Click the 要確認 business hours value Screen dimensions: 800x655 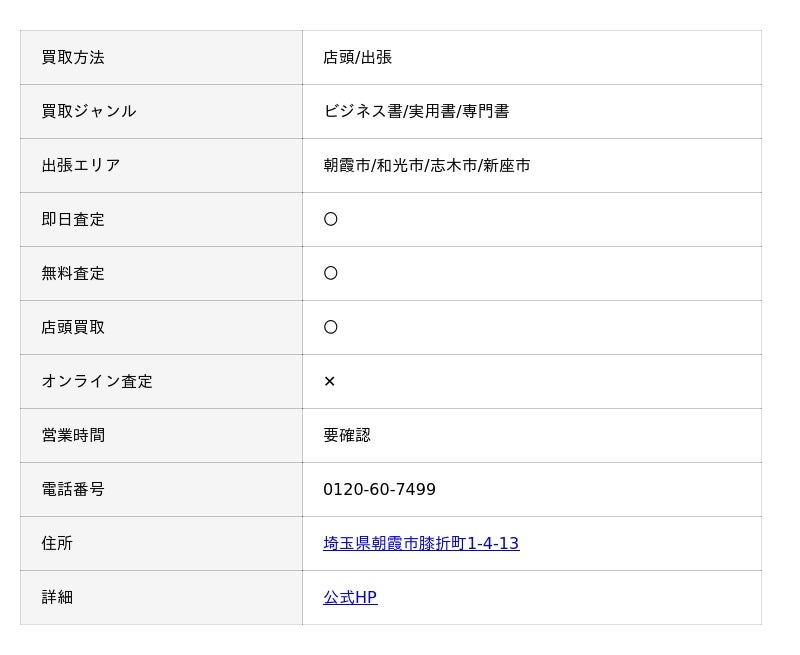point(346,435)
